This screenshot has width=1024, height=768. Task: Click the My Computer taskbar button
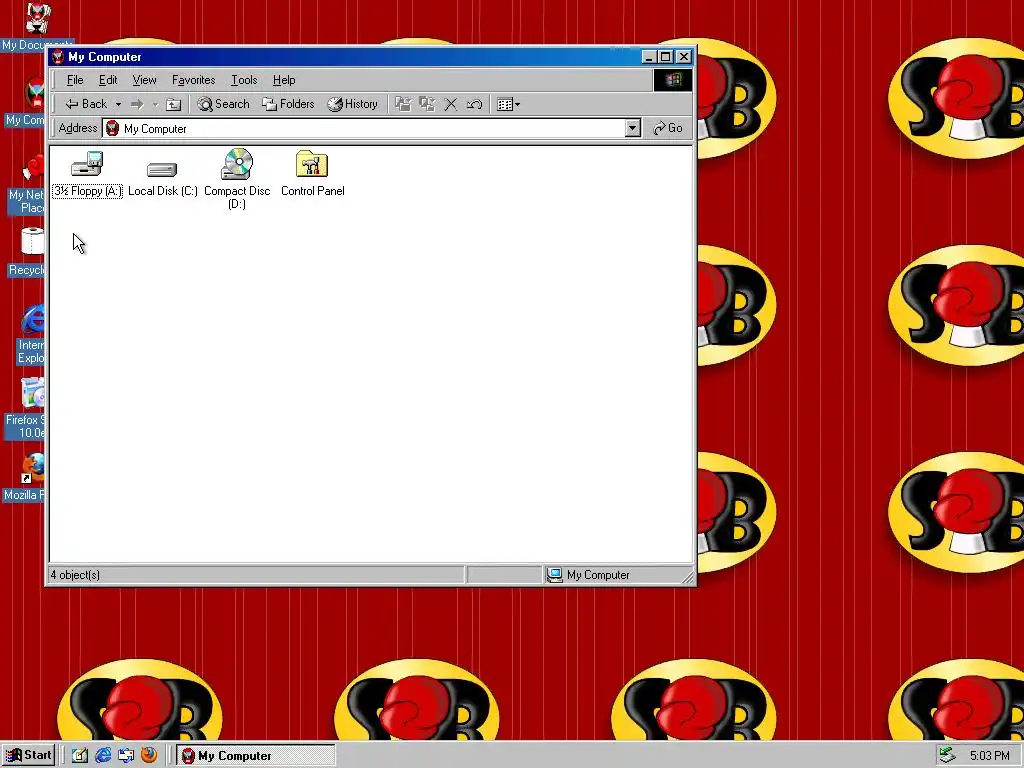(x=255, y=756)
